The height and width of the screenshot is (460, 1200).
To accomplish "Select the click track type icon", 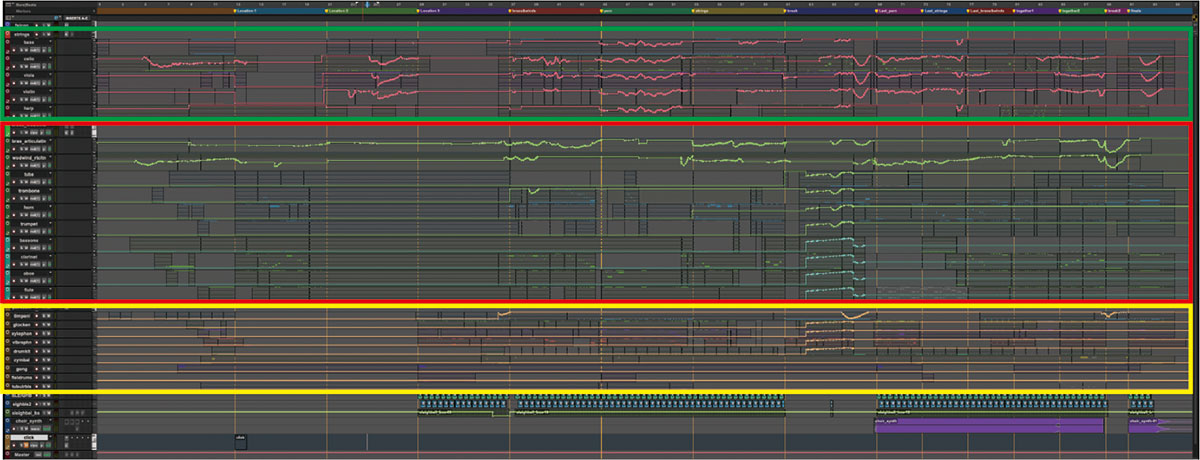I will pyautogui.click(x=8, y=437).
